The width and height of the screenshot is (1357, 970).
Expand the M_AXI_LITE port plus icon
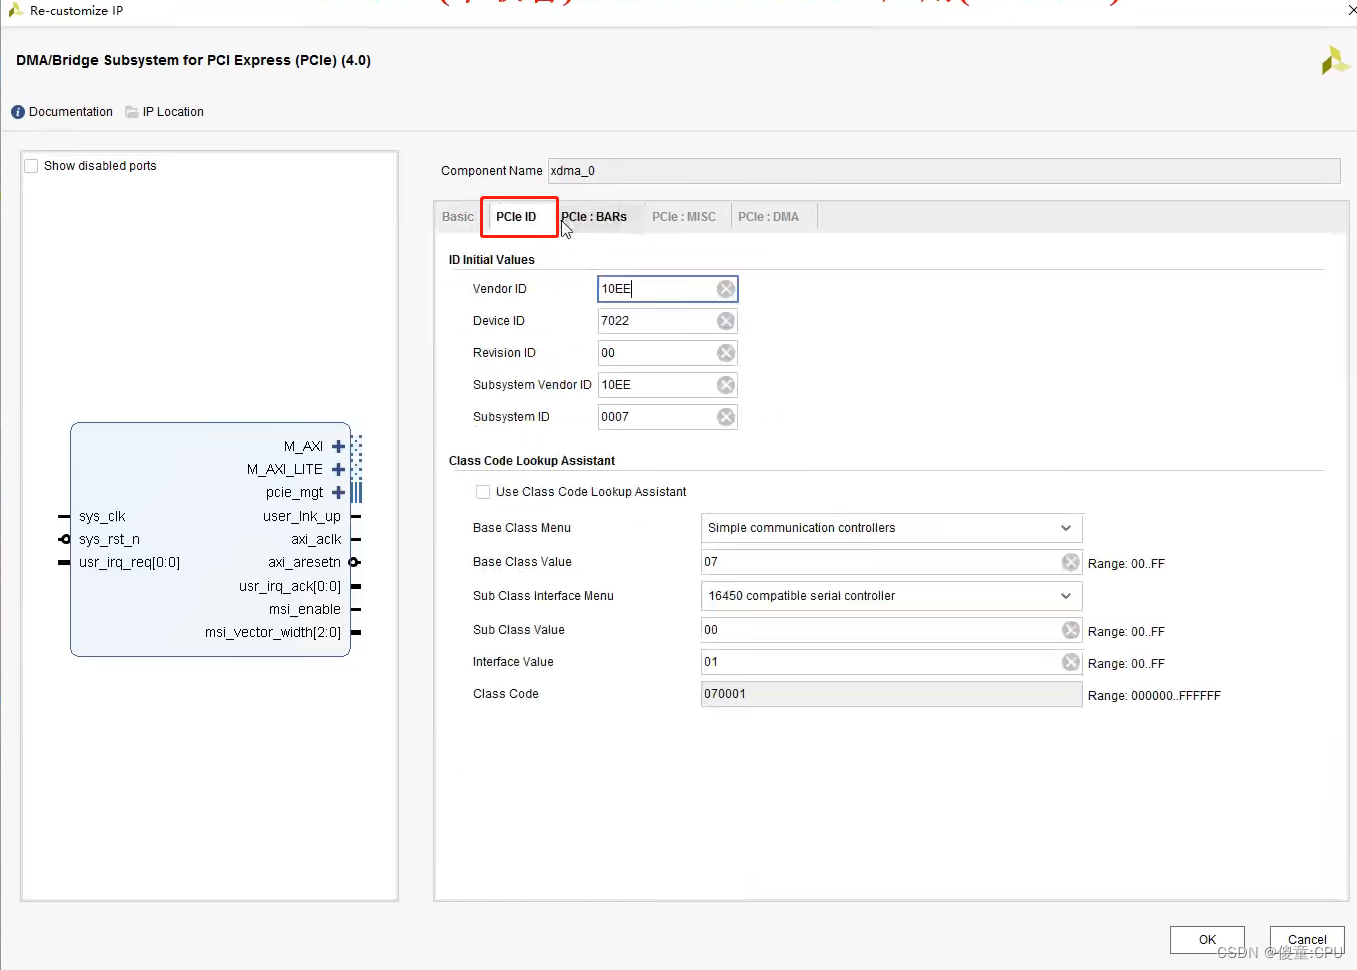click(338, 470)
